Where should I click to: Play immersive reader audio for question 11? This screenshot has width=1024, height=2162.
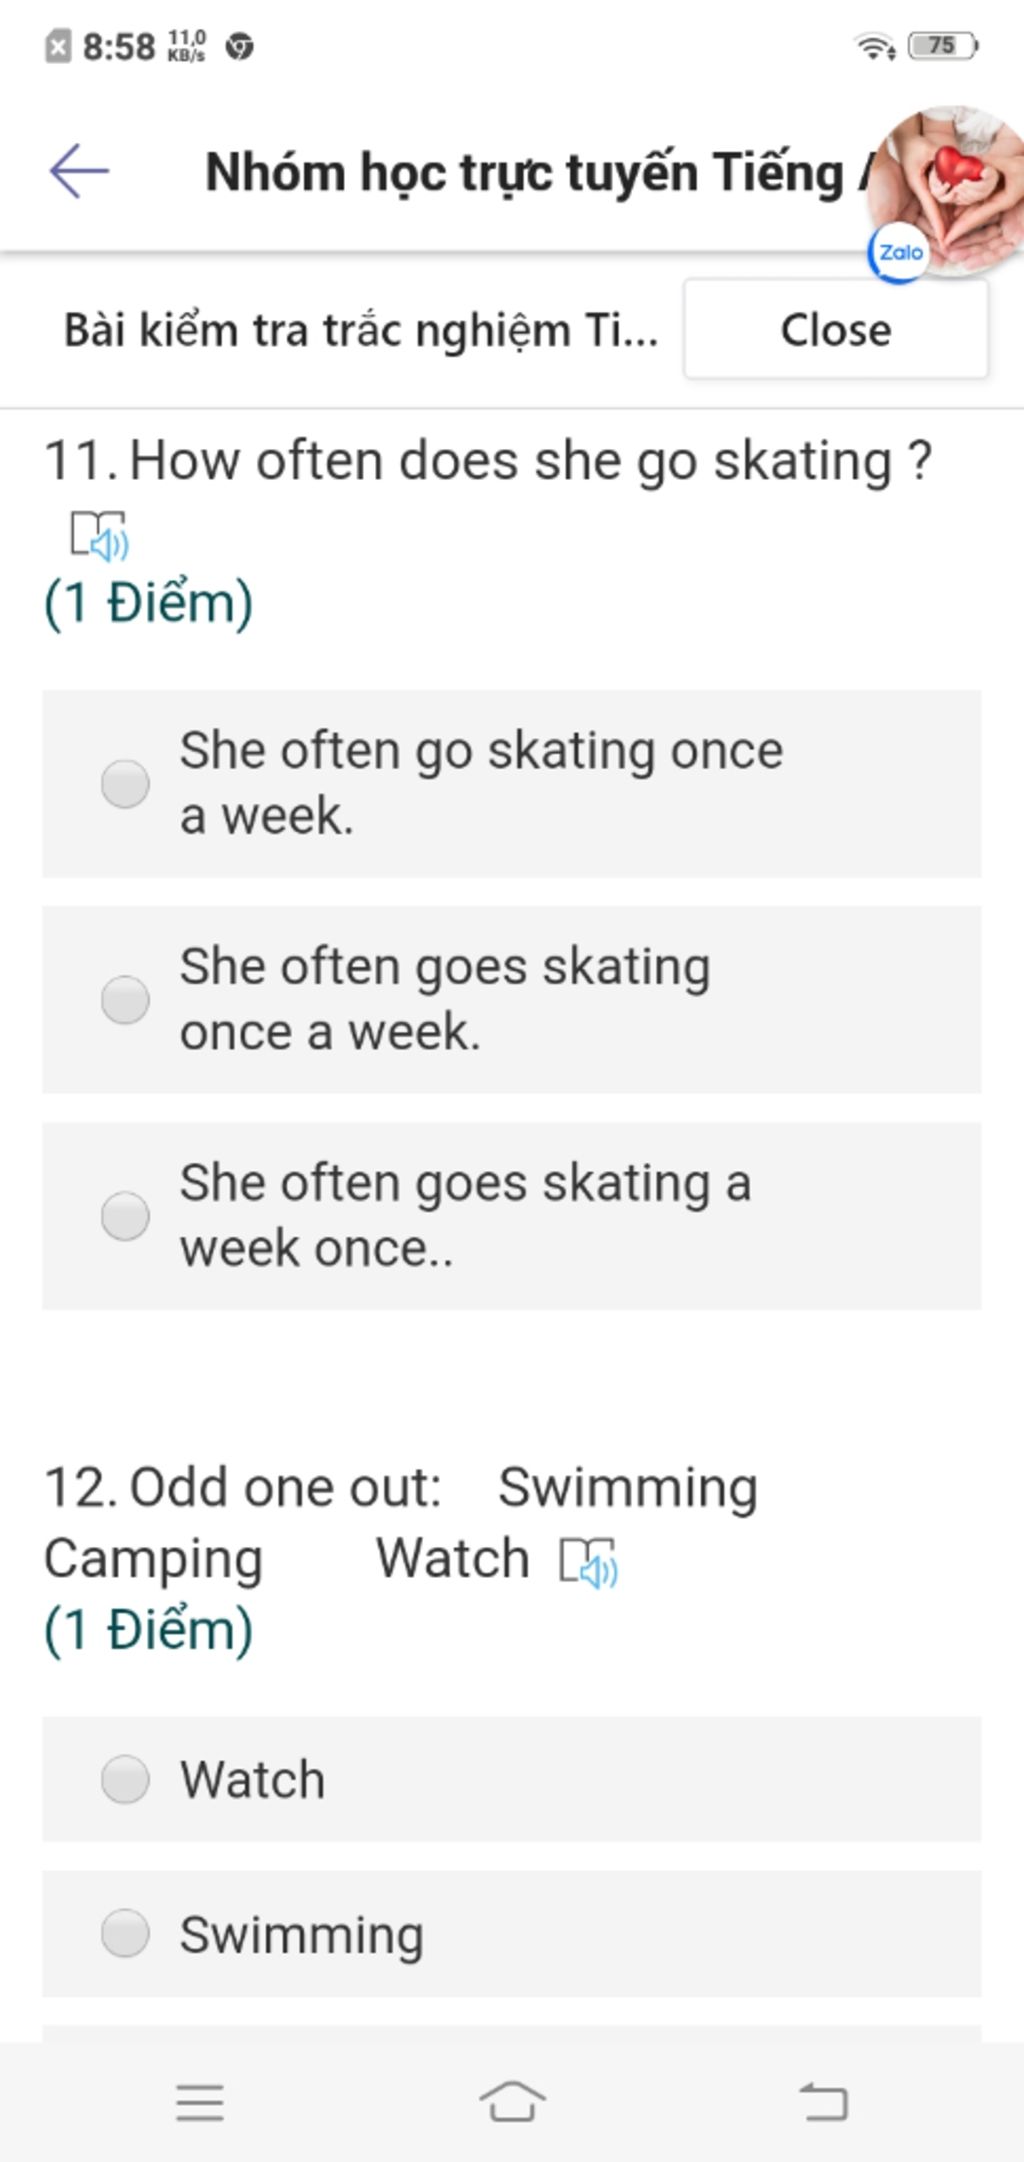point(99,534)
